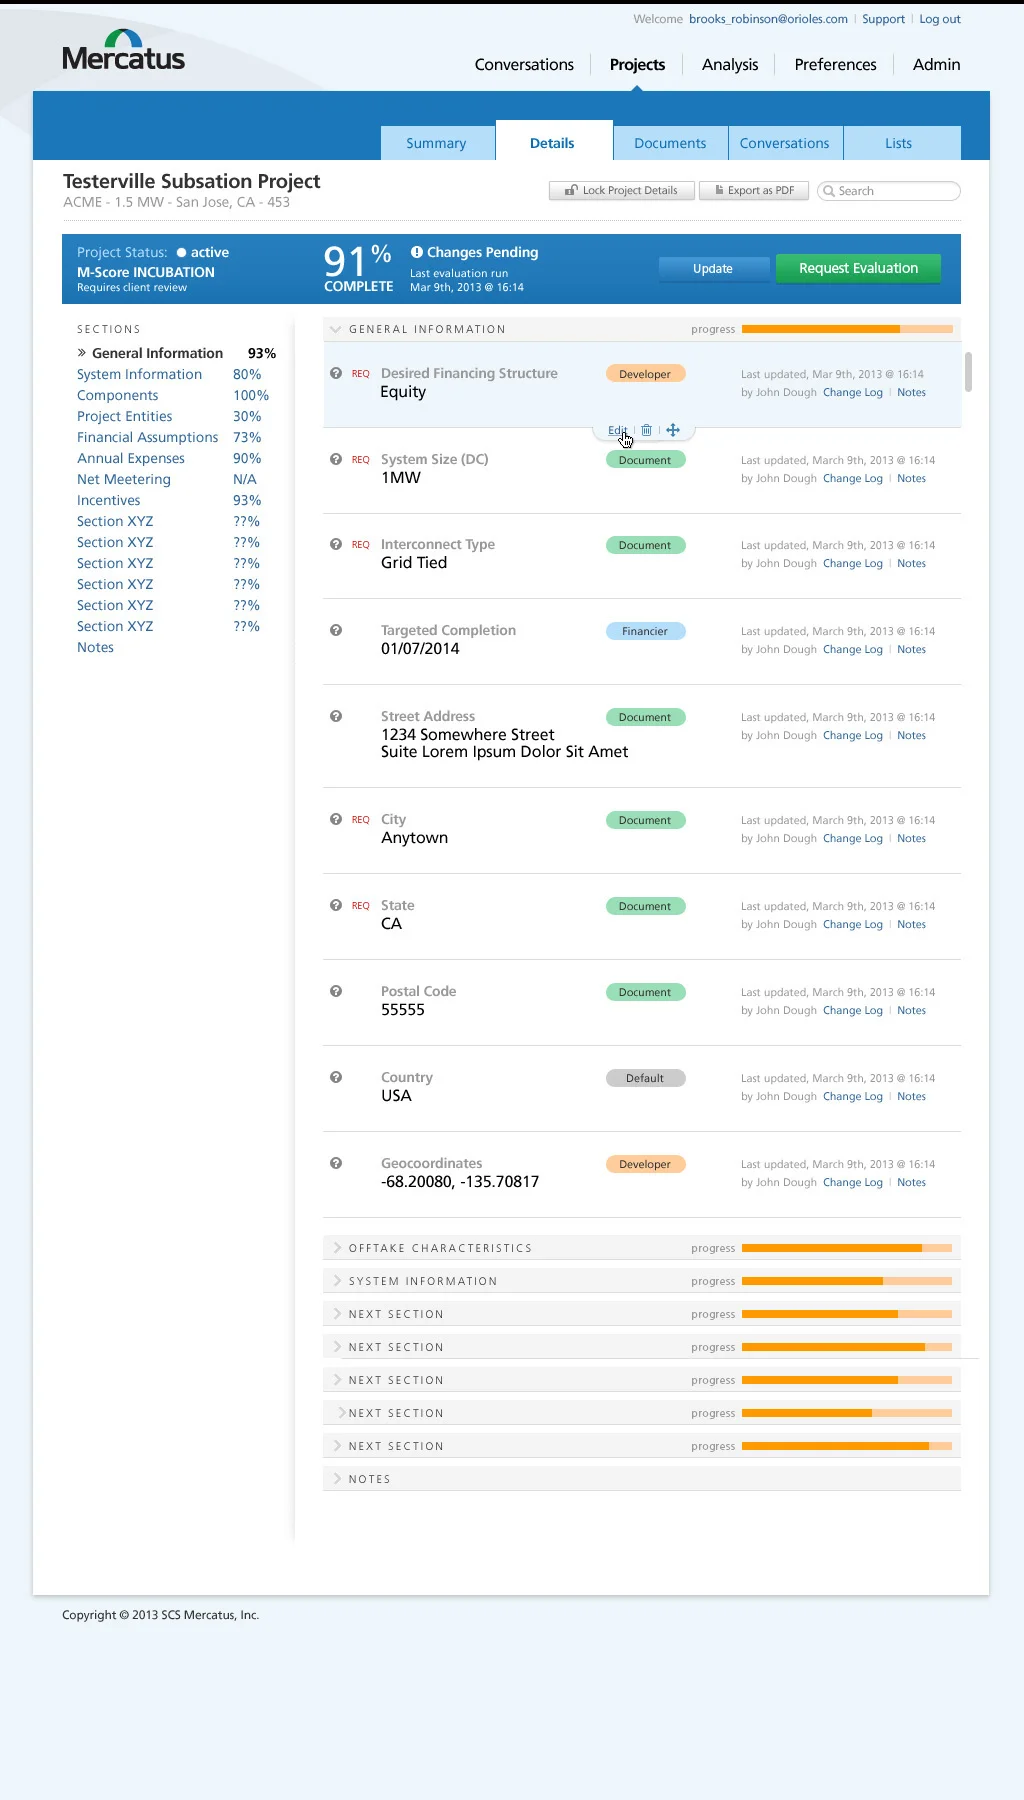1024x1800 pixels.
Task: Open Notes for Geocoordinates
Action: [911, 1182]
